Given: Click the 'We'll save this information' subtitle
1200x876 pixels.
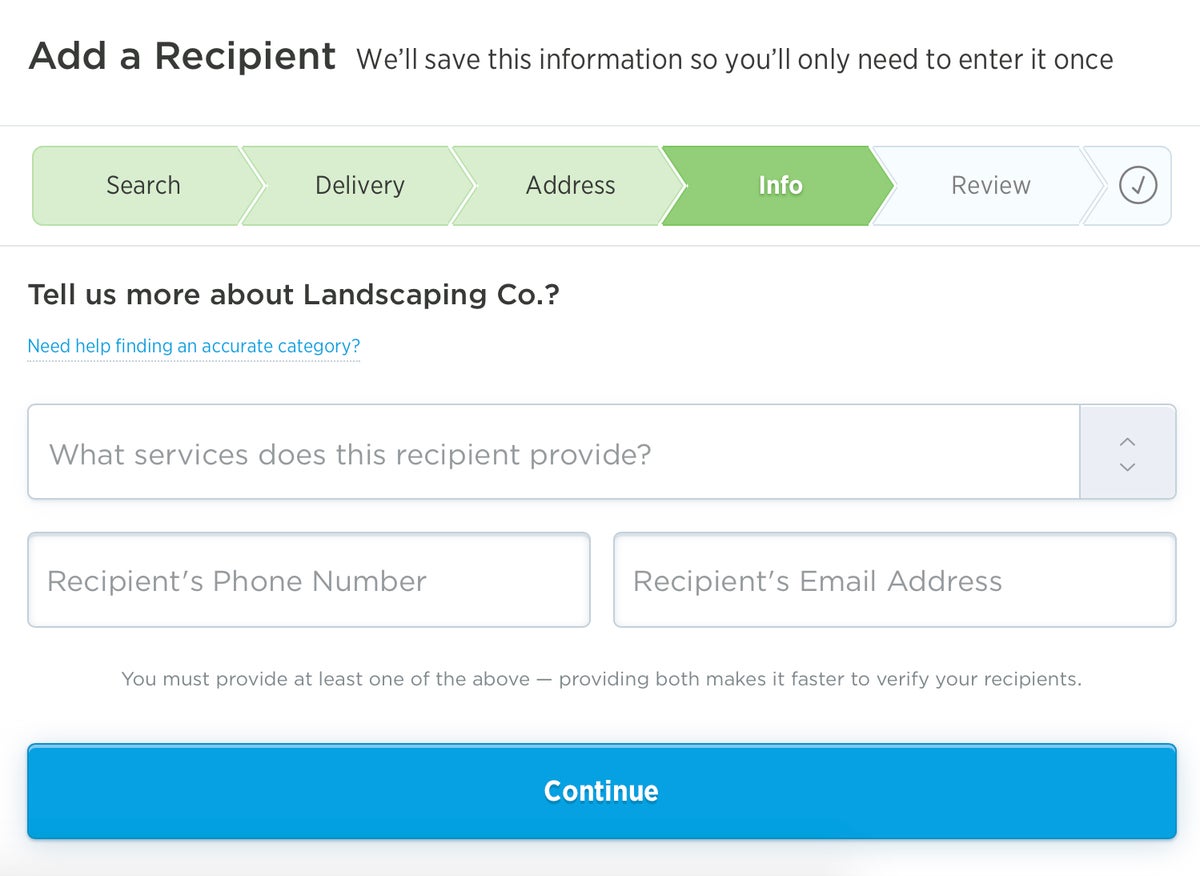Looking at the screenshot, I should 734,60.
